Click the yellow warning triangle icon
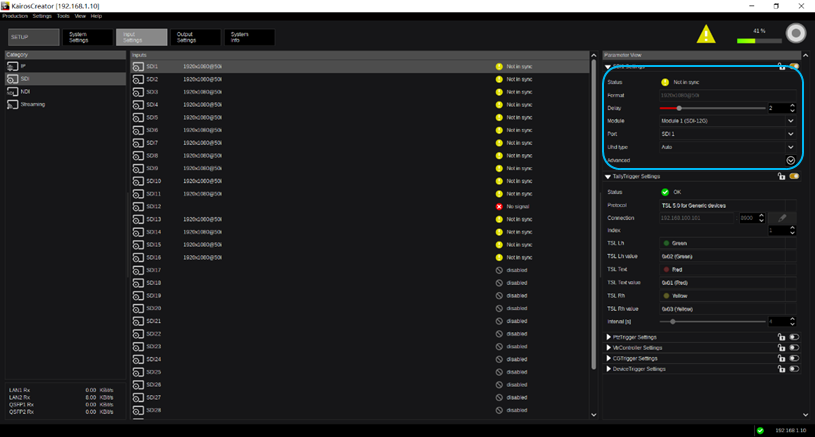Screen dimensions: 815x437 [x=706, y=35]
